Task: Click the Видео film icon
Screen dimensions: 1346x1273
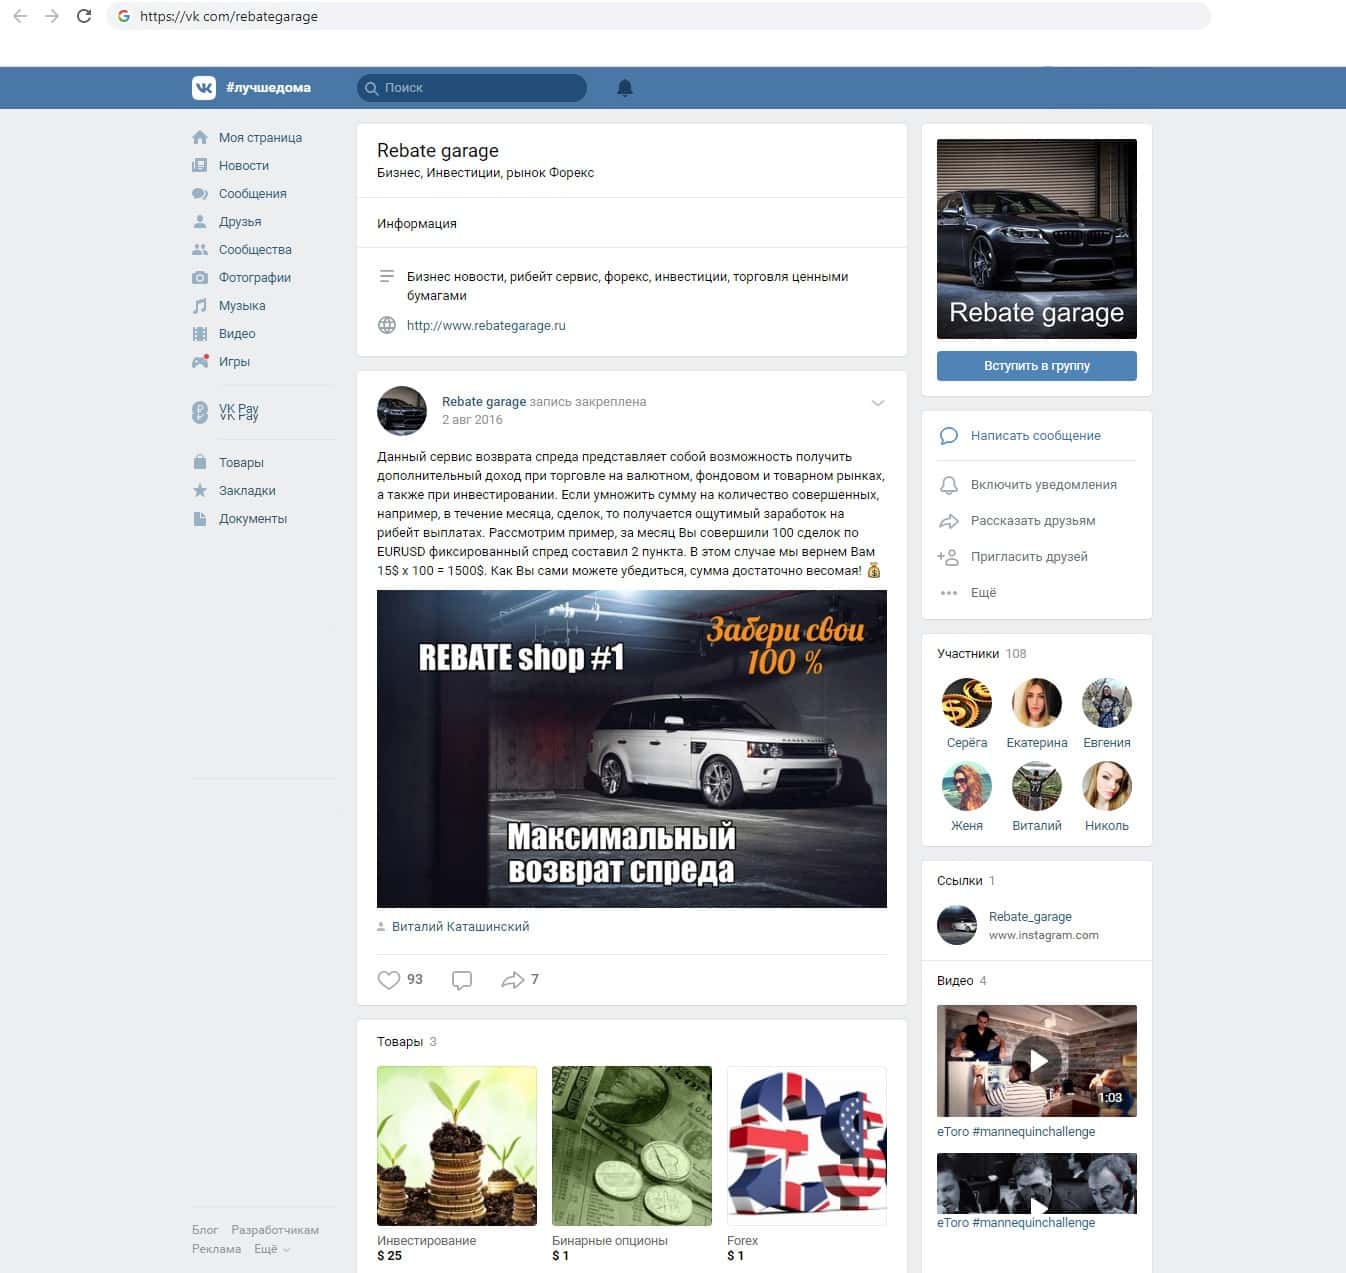Action: point(200,334)
